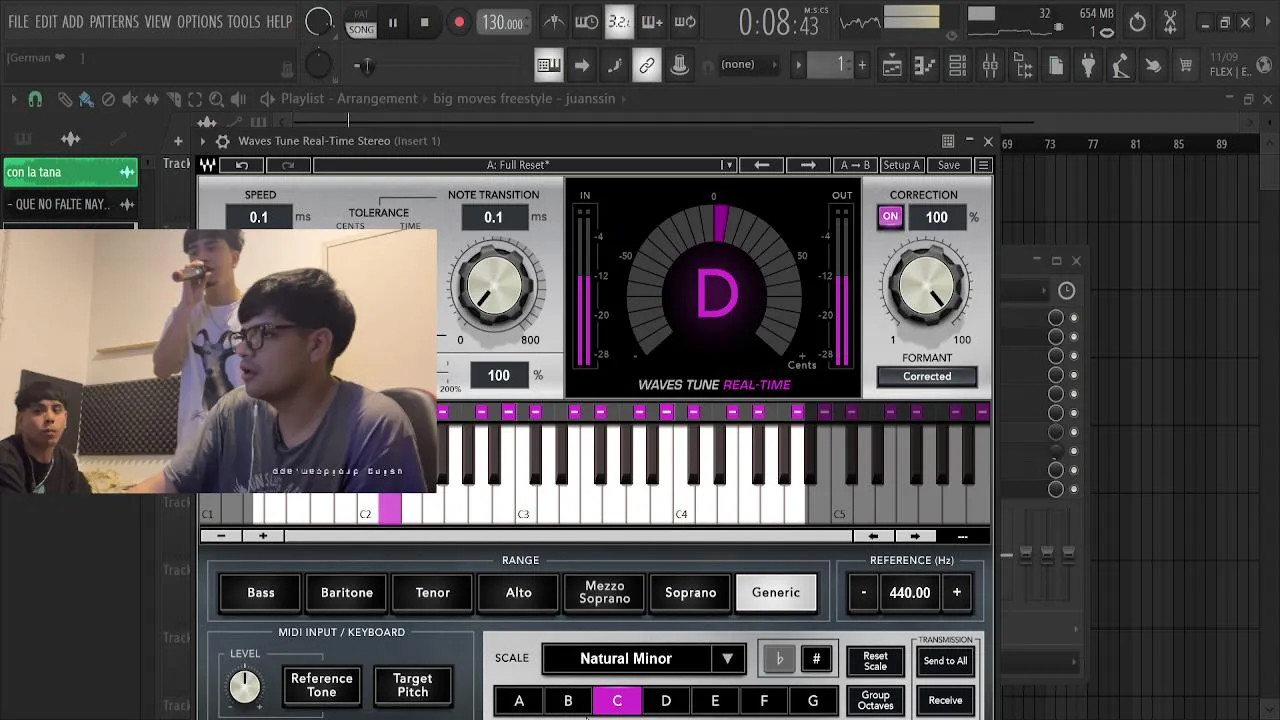Open the ADD menu
Image resolution: width=1280 pixels, height=720 pixels.
(73, 21)
